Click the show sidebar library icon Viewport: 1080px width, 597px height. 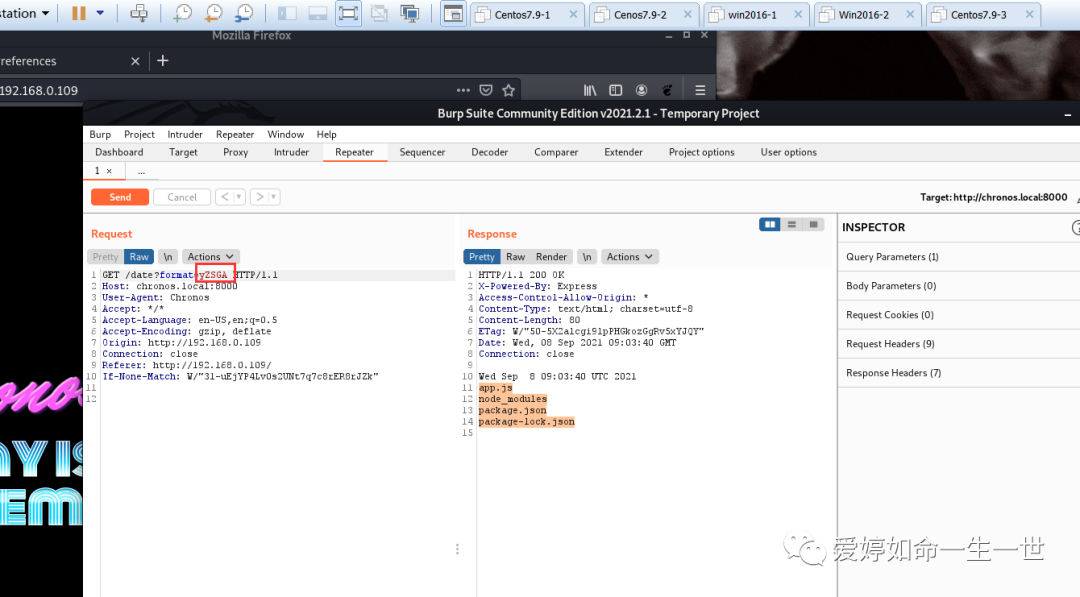pyautogui.click(x=287, y=13)
